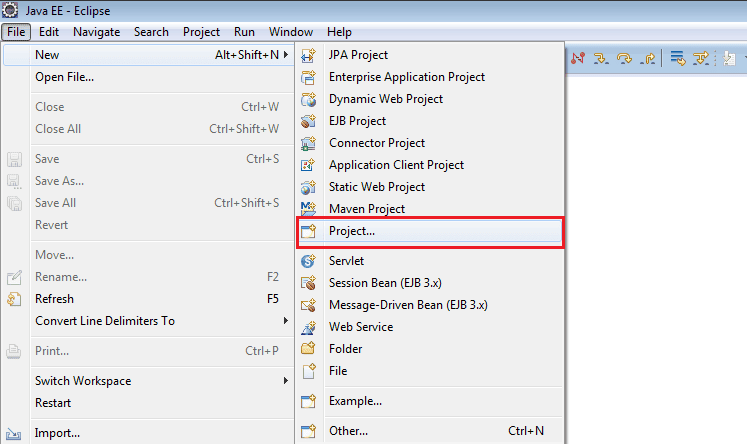Image resolution: width=747 pixels, height=444 pixels.
Task: Click the Message-Driven Bean (EJB 3.x) icon
Action: pos(308,305)
